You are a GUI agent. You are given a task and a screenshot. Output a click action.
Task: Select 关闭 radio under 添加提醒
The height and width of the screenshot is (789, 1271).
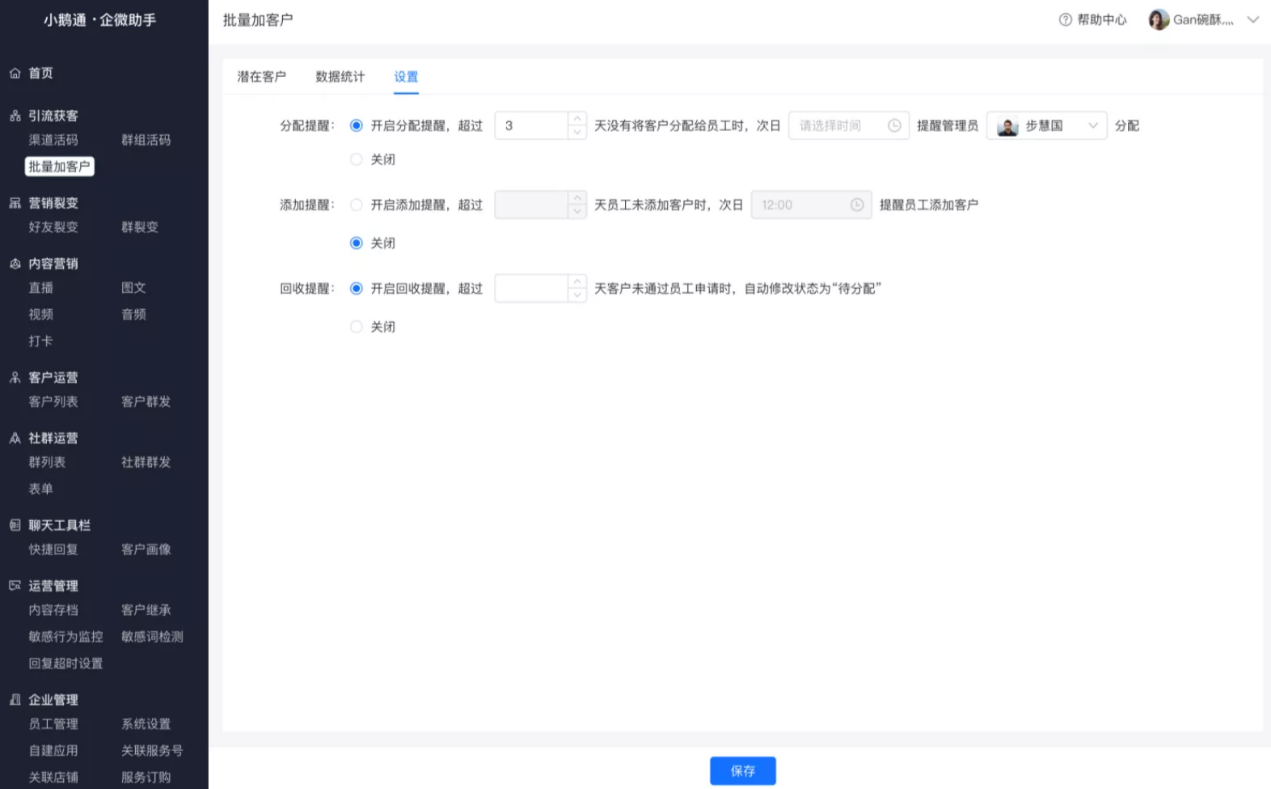point(356,243)
